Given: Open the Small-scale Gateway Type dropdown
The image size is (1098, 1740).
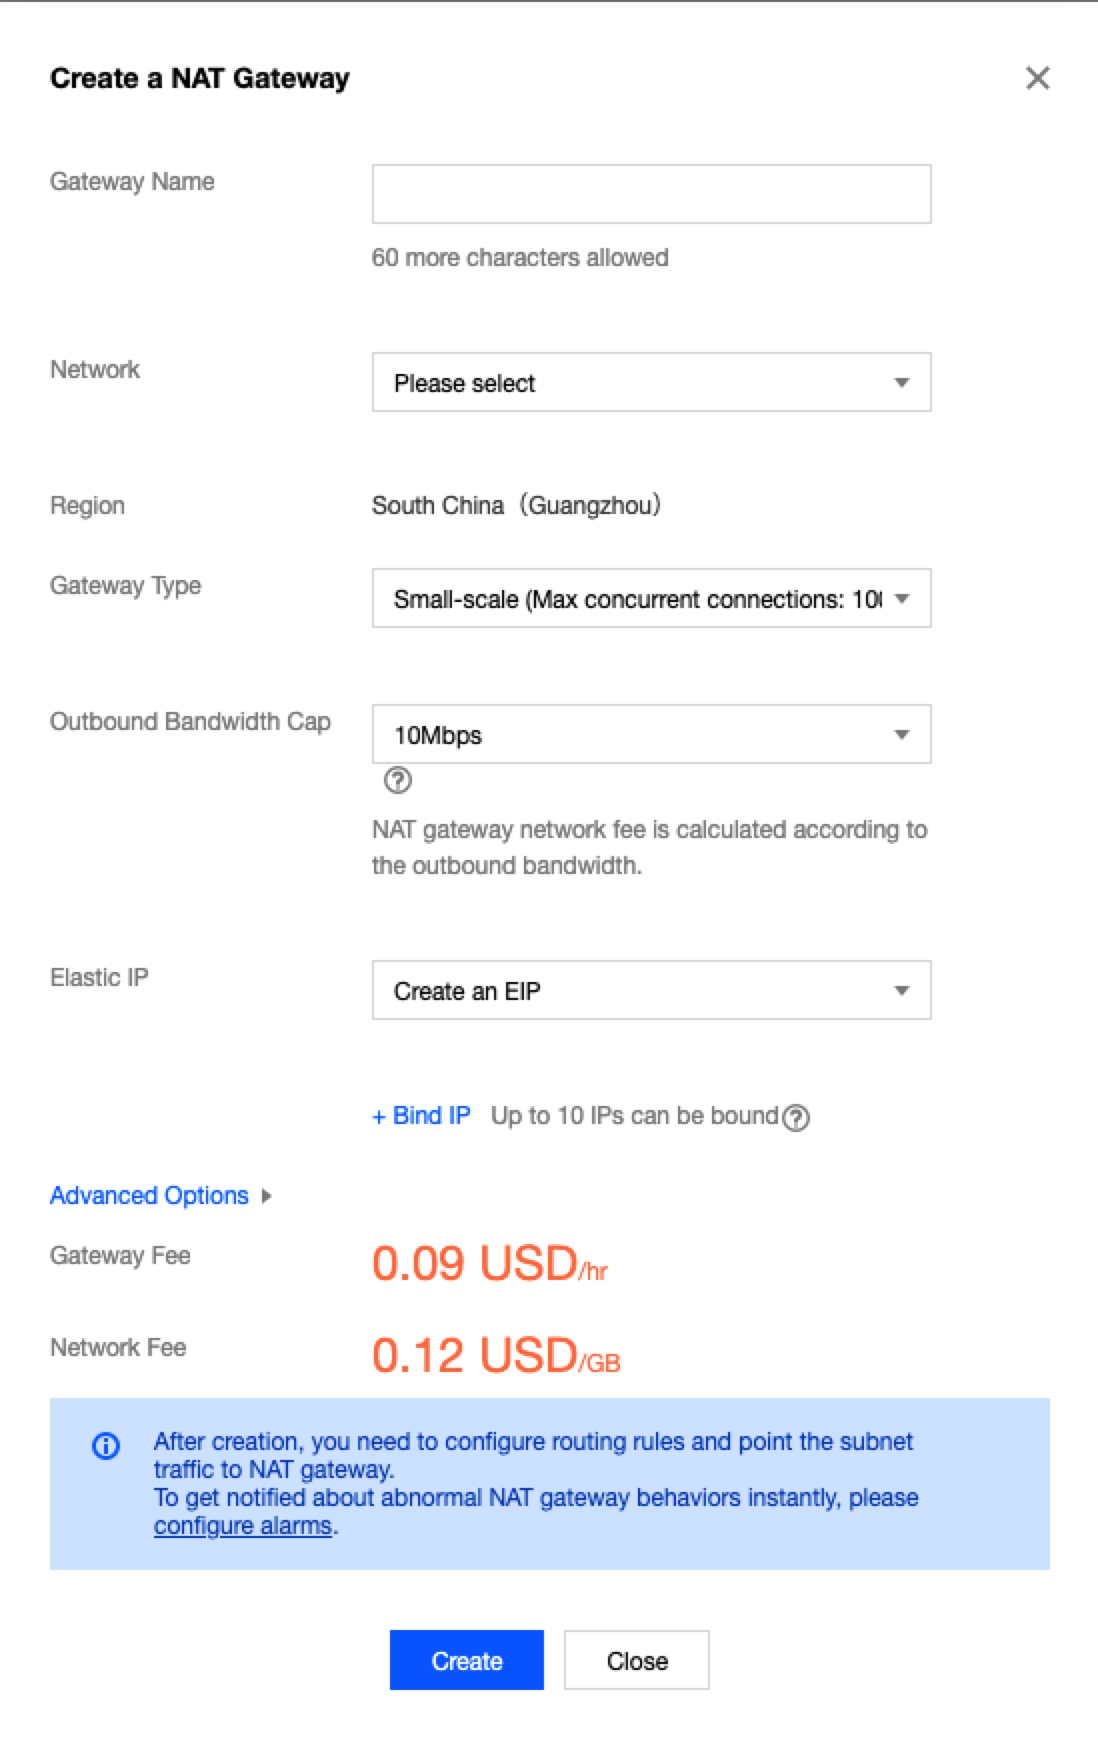Looking at the screenshot, I should pyautogui.click(x=652, y=598).
